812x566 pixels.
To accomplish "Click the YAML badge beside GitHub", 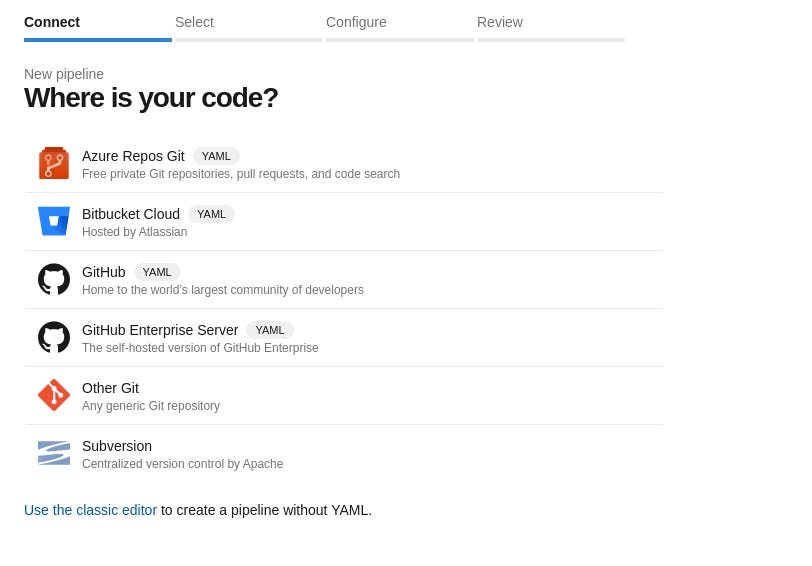I will coord(157,272).
